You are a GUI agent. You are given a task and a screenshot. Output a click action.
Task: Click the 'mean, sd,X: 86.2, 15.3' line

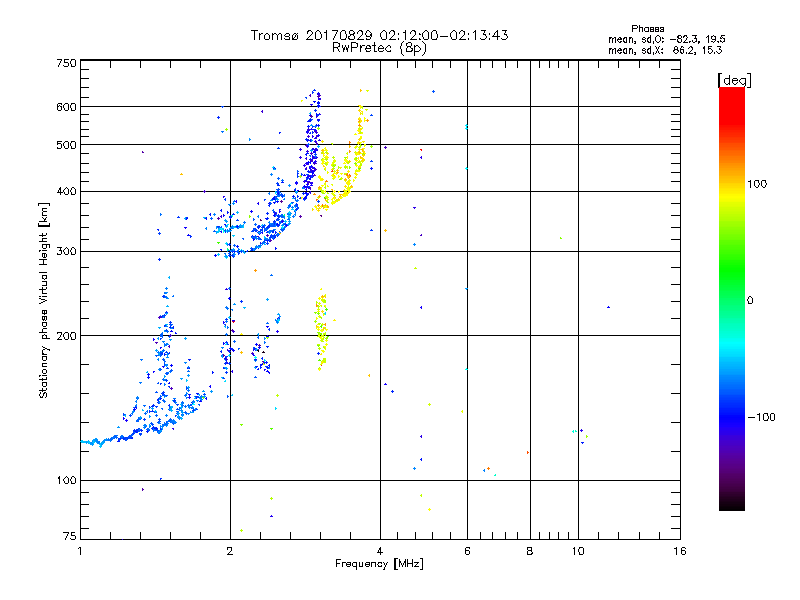pos(665,50)
